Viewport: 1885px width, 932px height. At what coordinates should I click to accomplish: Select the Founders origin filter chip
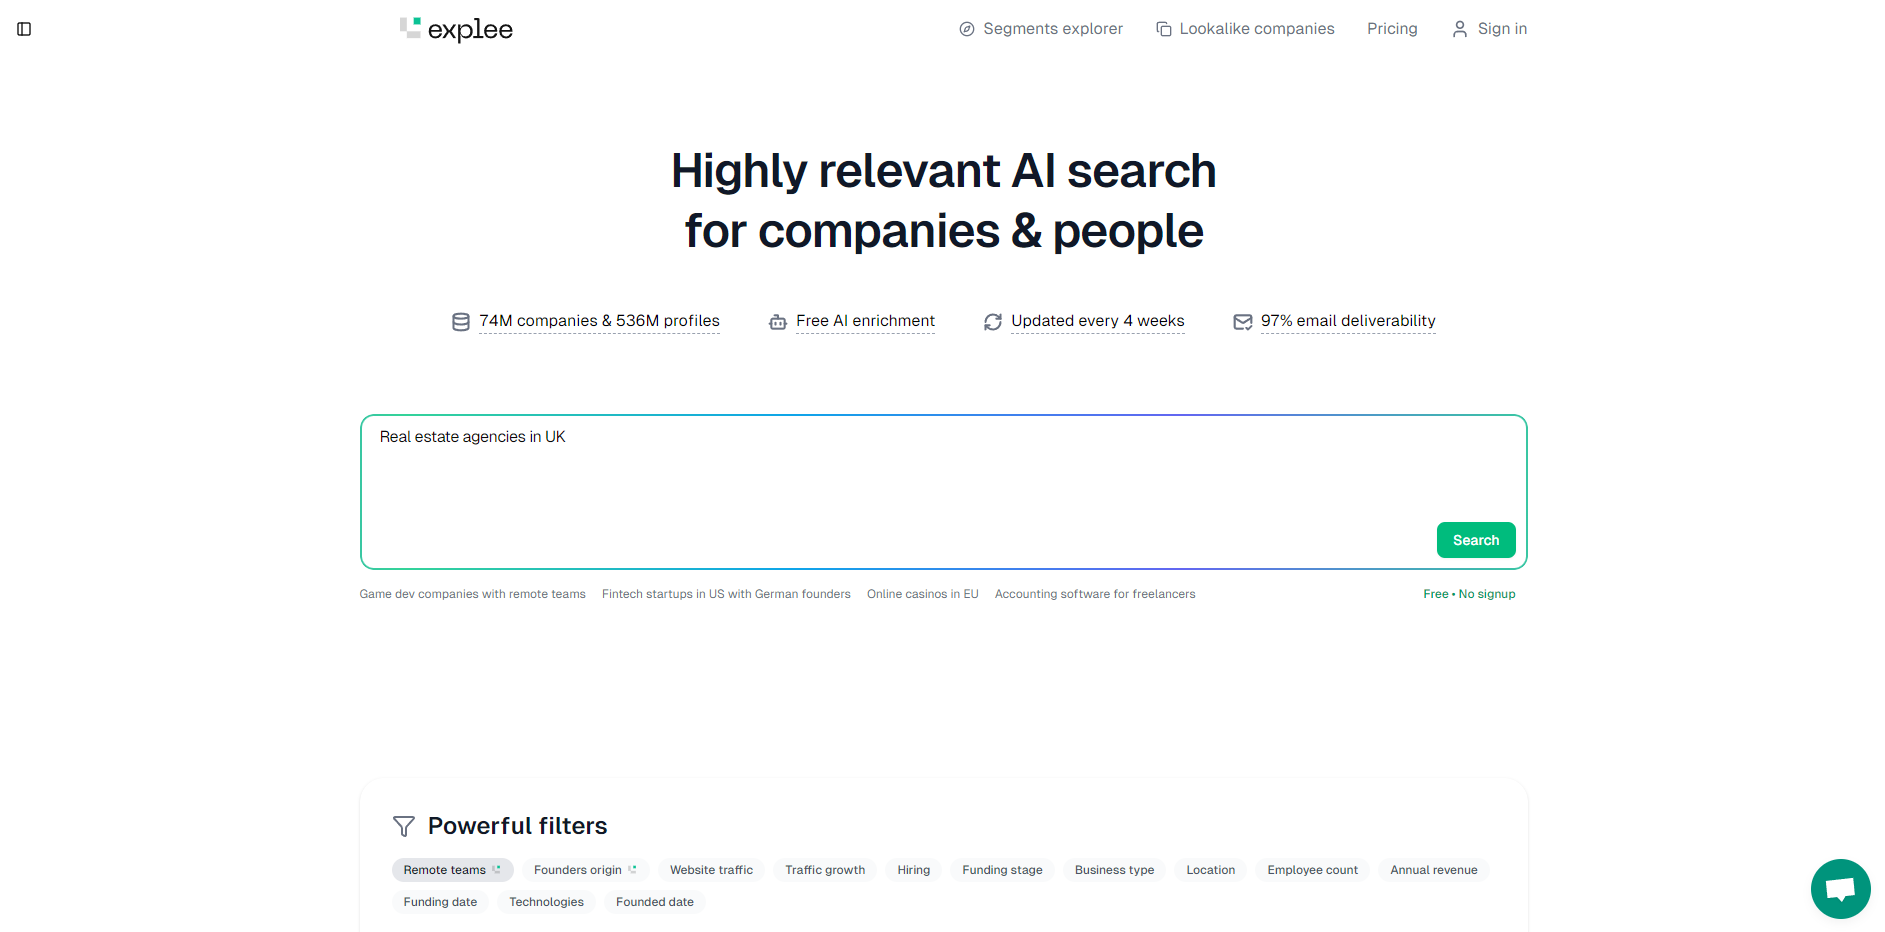[585, 870]
